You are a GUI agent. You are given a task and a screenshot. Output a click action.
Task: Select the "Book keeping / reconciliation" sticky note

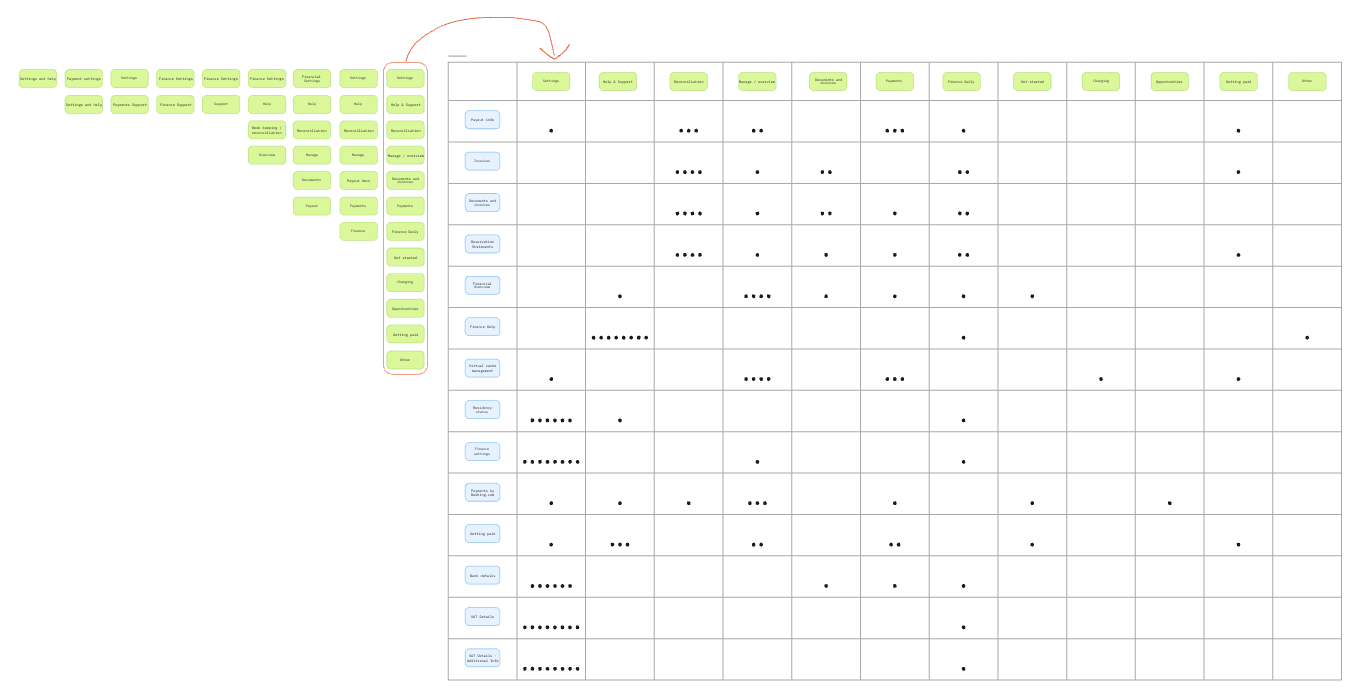[x=266, y=130]
